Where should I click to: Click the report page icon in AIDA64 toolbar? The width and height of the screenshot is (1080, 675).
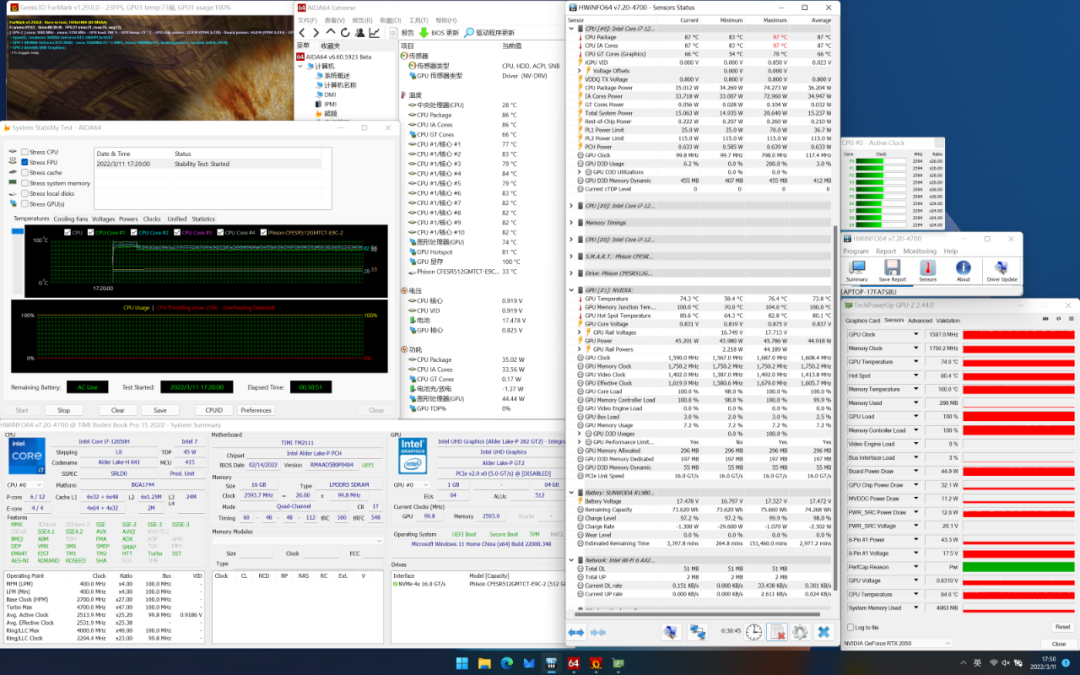coord(393,32)
